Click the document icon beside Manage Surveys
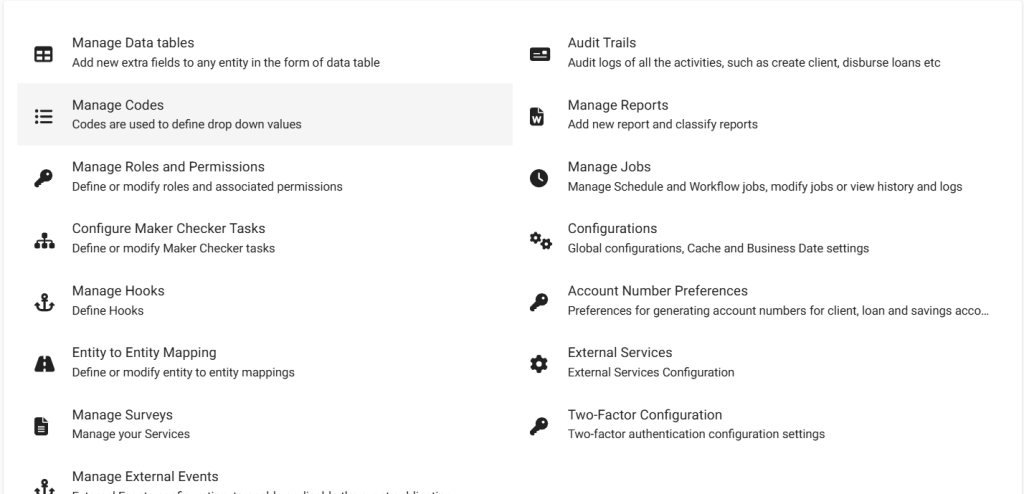 pyautogui.click(x=42, y=426)
